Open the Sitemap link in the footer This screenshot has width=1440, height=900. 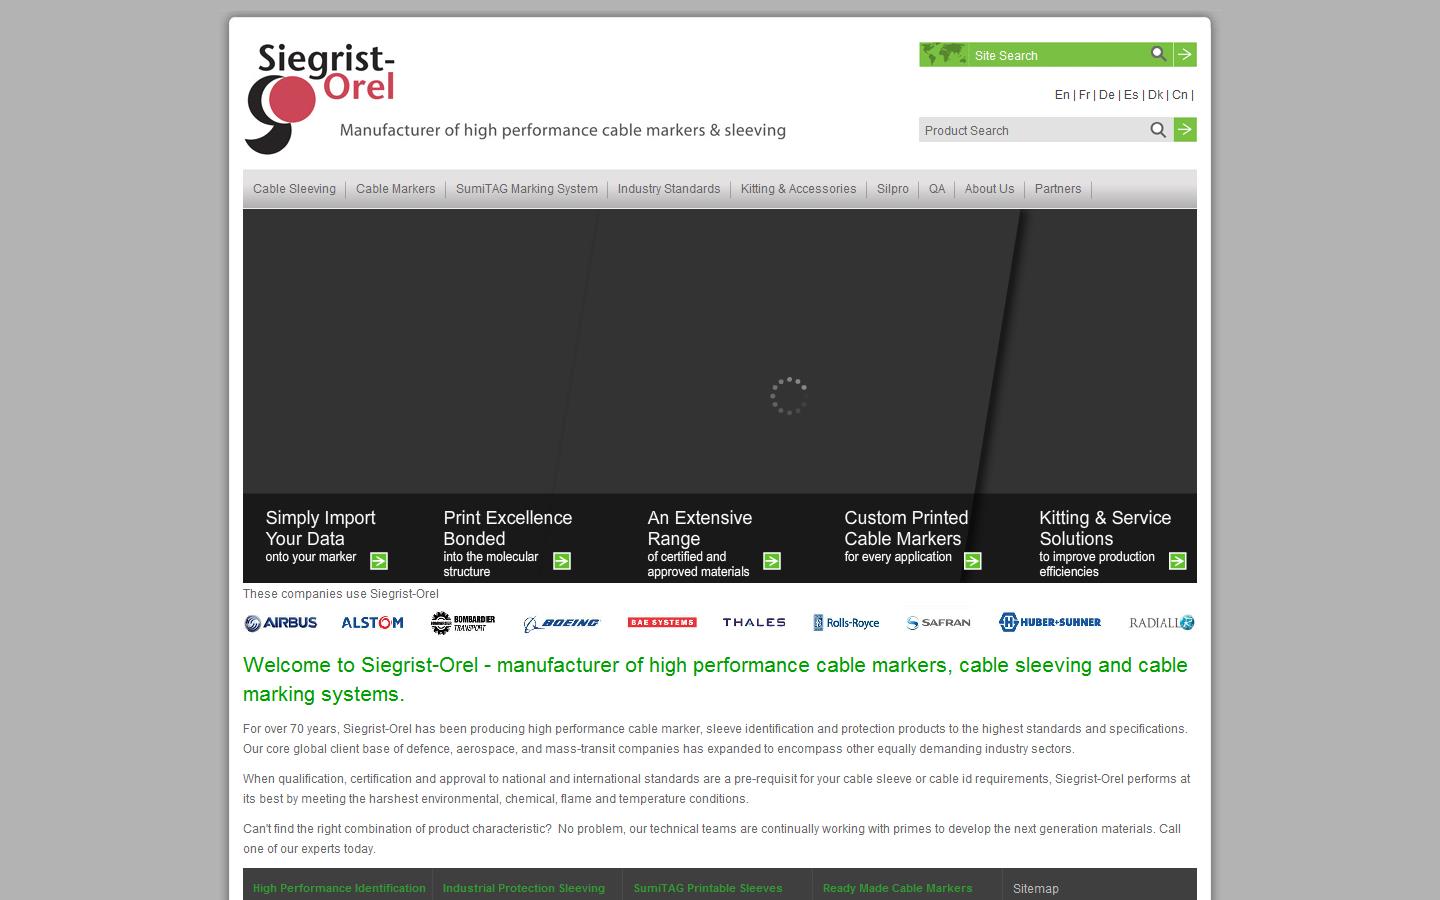[x=1035, y=888]
